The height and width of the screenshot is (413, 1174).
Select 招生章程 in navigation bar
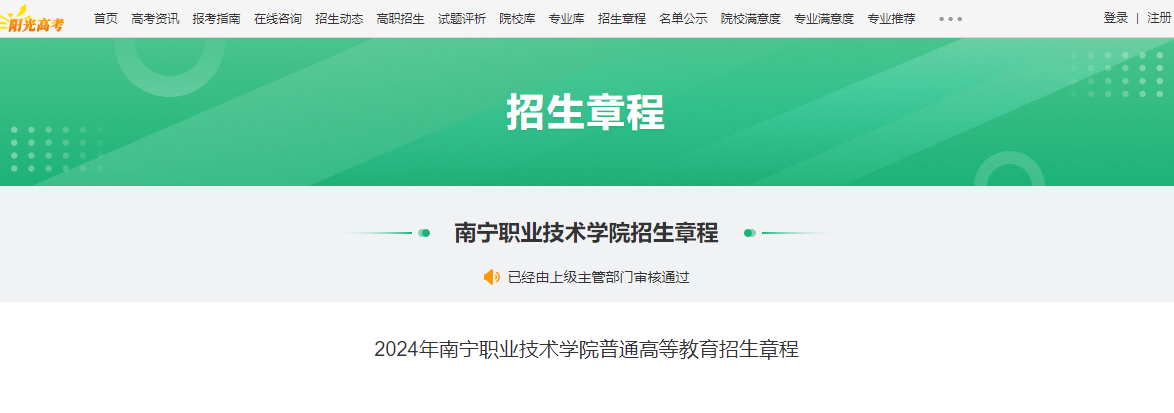[x=622, y=19]
